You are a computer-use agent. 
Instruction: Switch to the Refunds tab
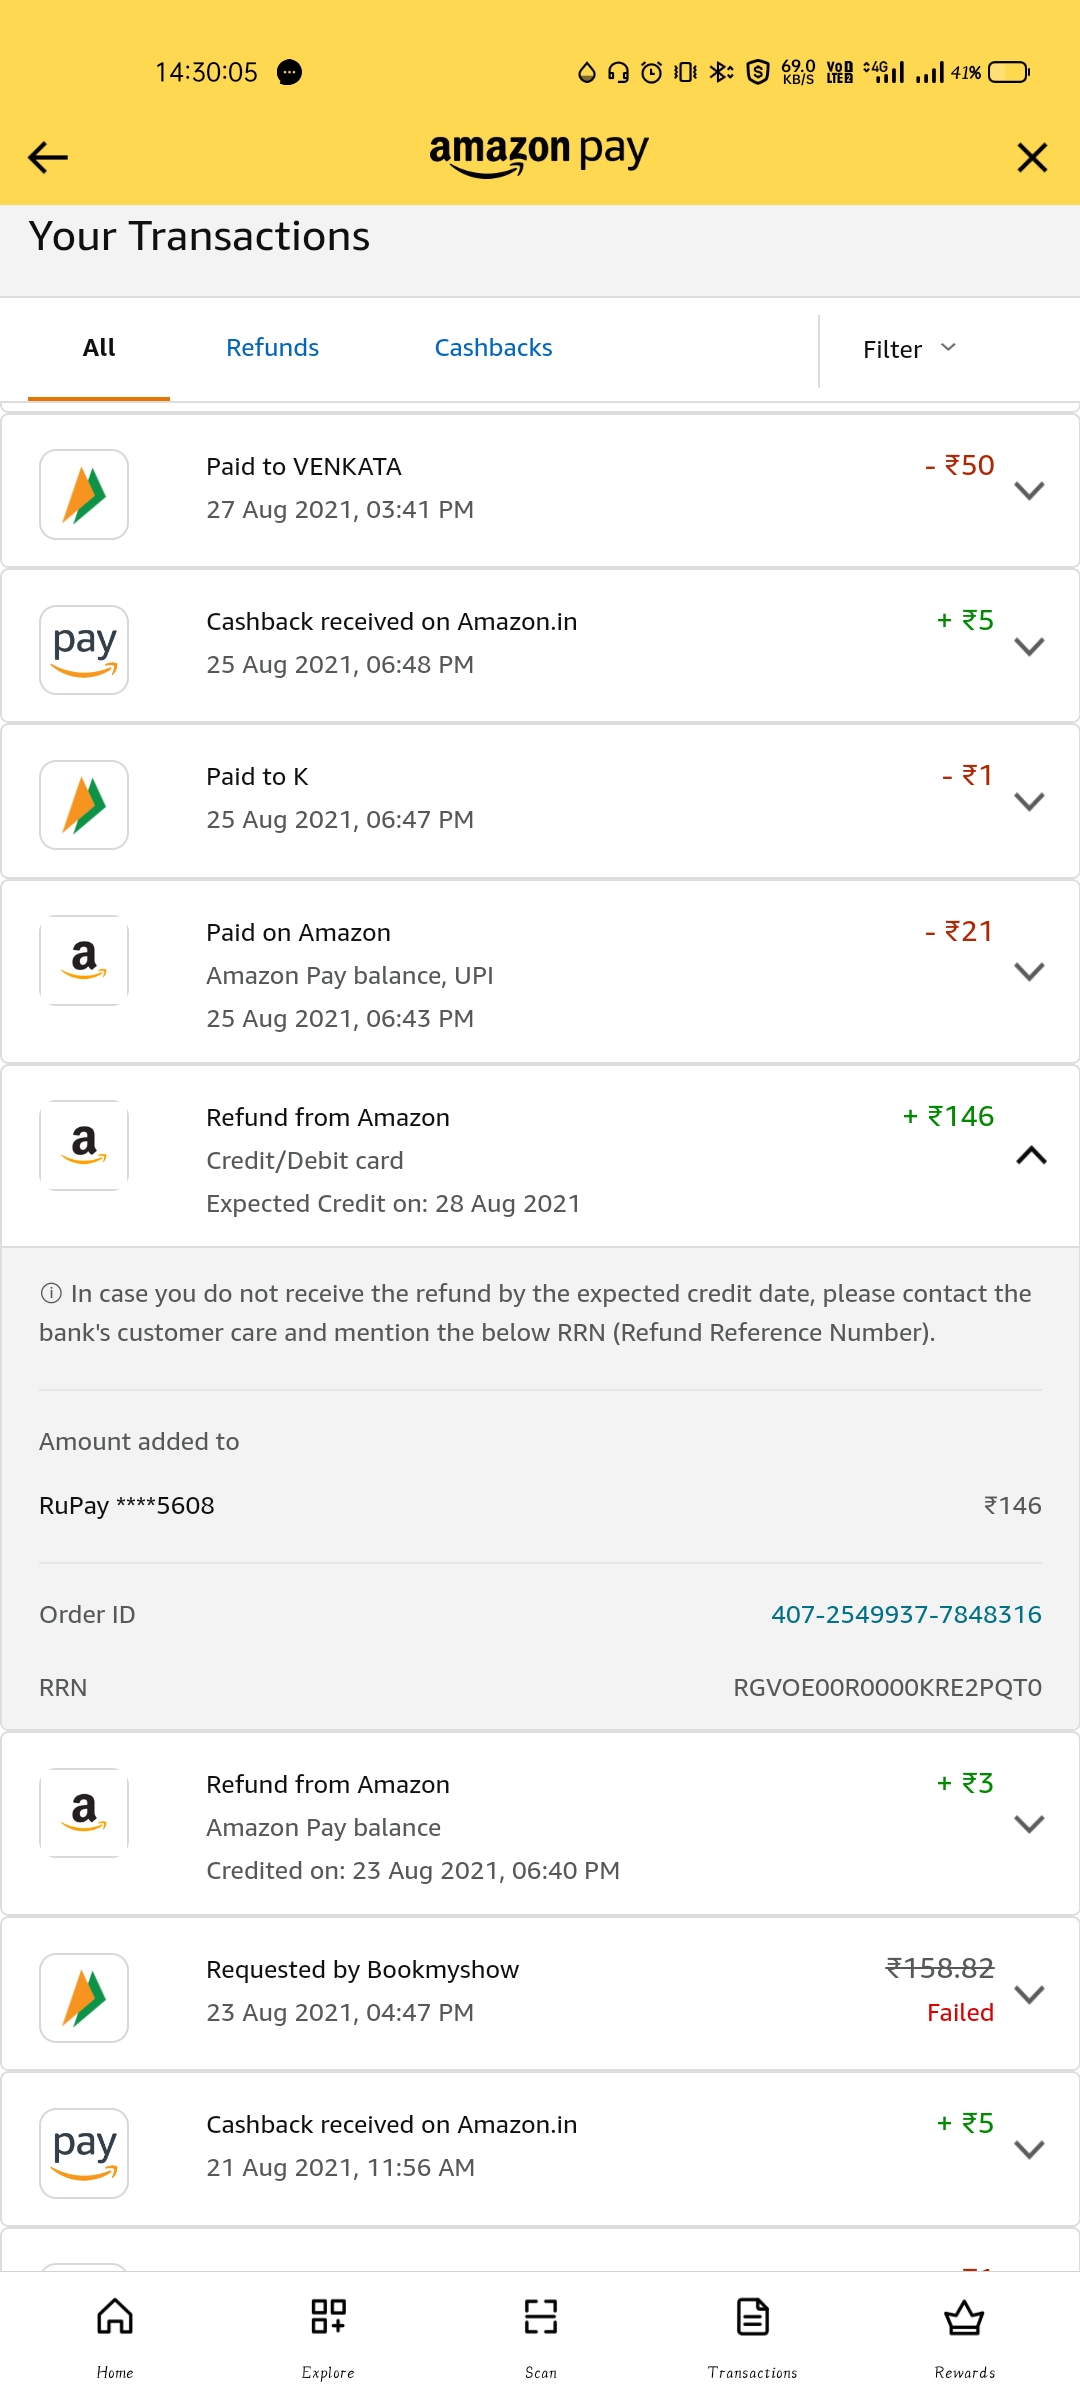(272, 348)
